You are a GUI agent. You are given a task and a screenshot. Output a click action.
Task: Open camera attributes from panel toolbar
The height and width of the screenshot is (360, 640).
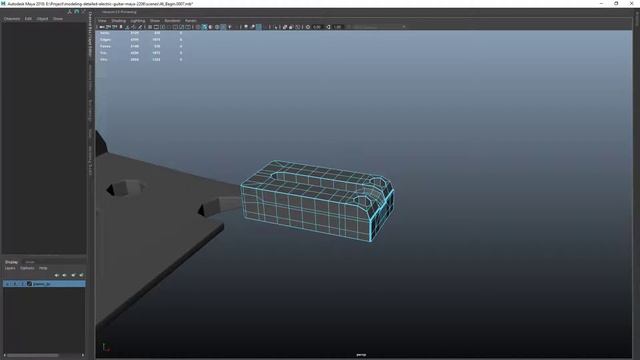(x=115, y=27)
